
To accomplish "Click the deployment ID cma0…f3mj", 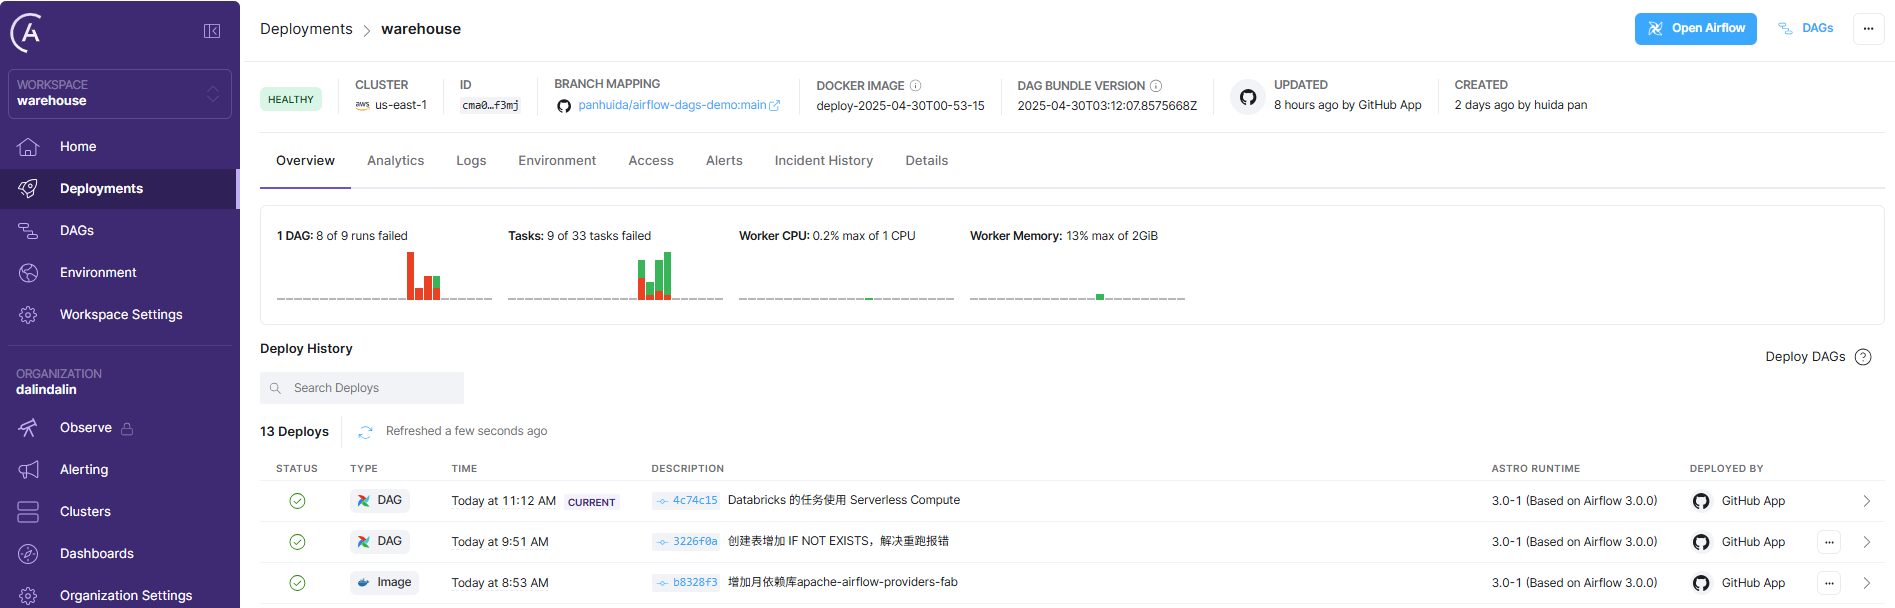I will [490, 105].
